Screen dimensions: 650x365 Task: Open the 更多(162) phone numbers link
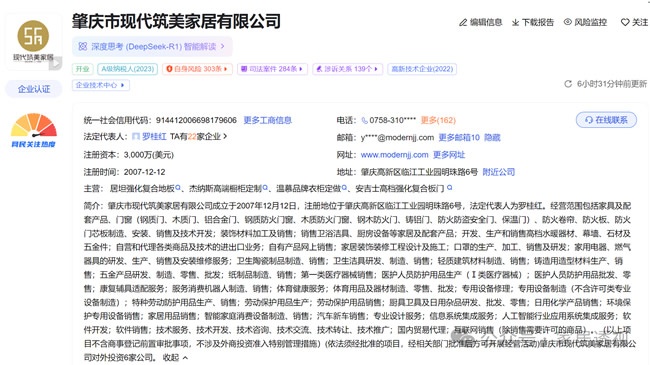pos(438,120)
